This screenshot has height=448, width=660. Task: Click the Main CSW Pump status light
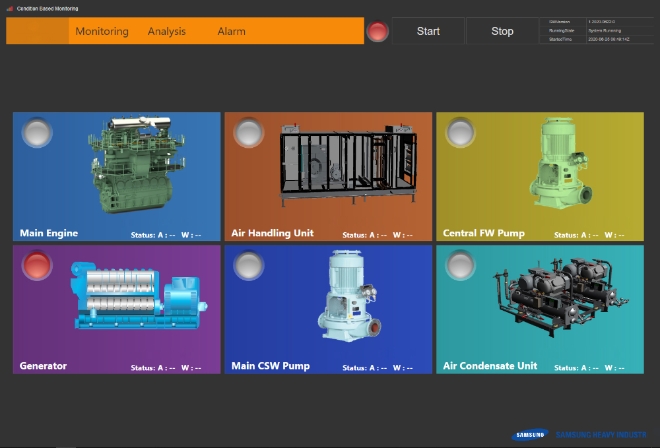click(248, 265)
